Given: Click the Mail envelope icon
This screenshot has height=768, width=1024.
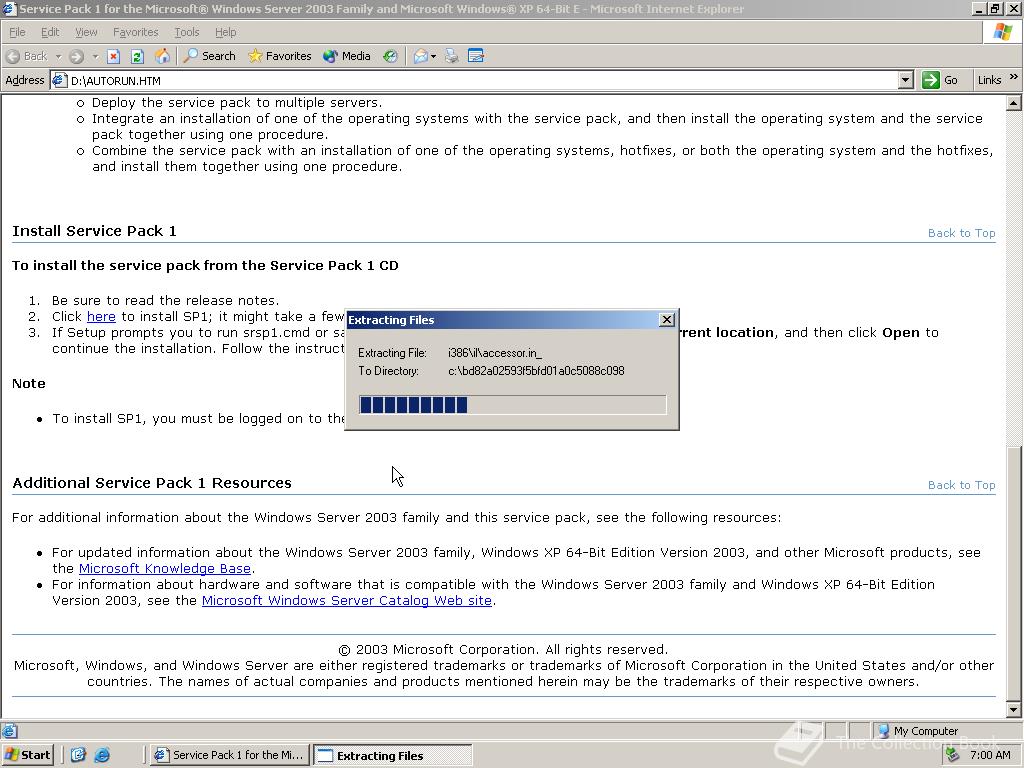Looking at the screenshot, I should pyautogui.click(x=421, y=56).
